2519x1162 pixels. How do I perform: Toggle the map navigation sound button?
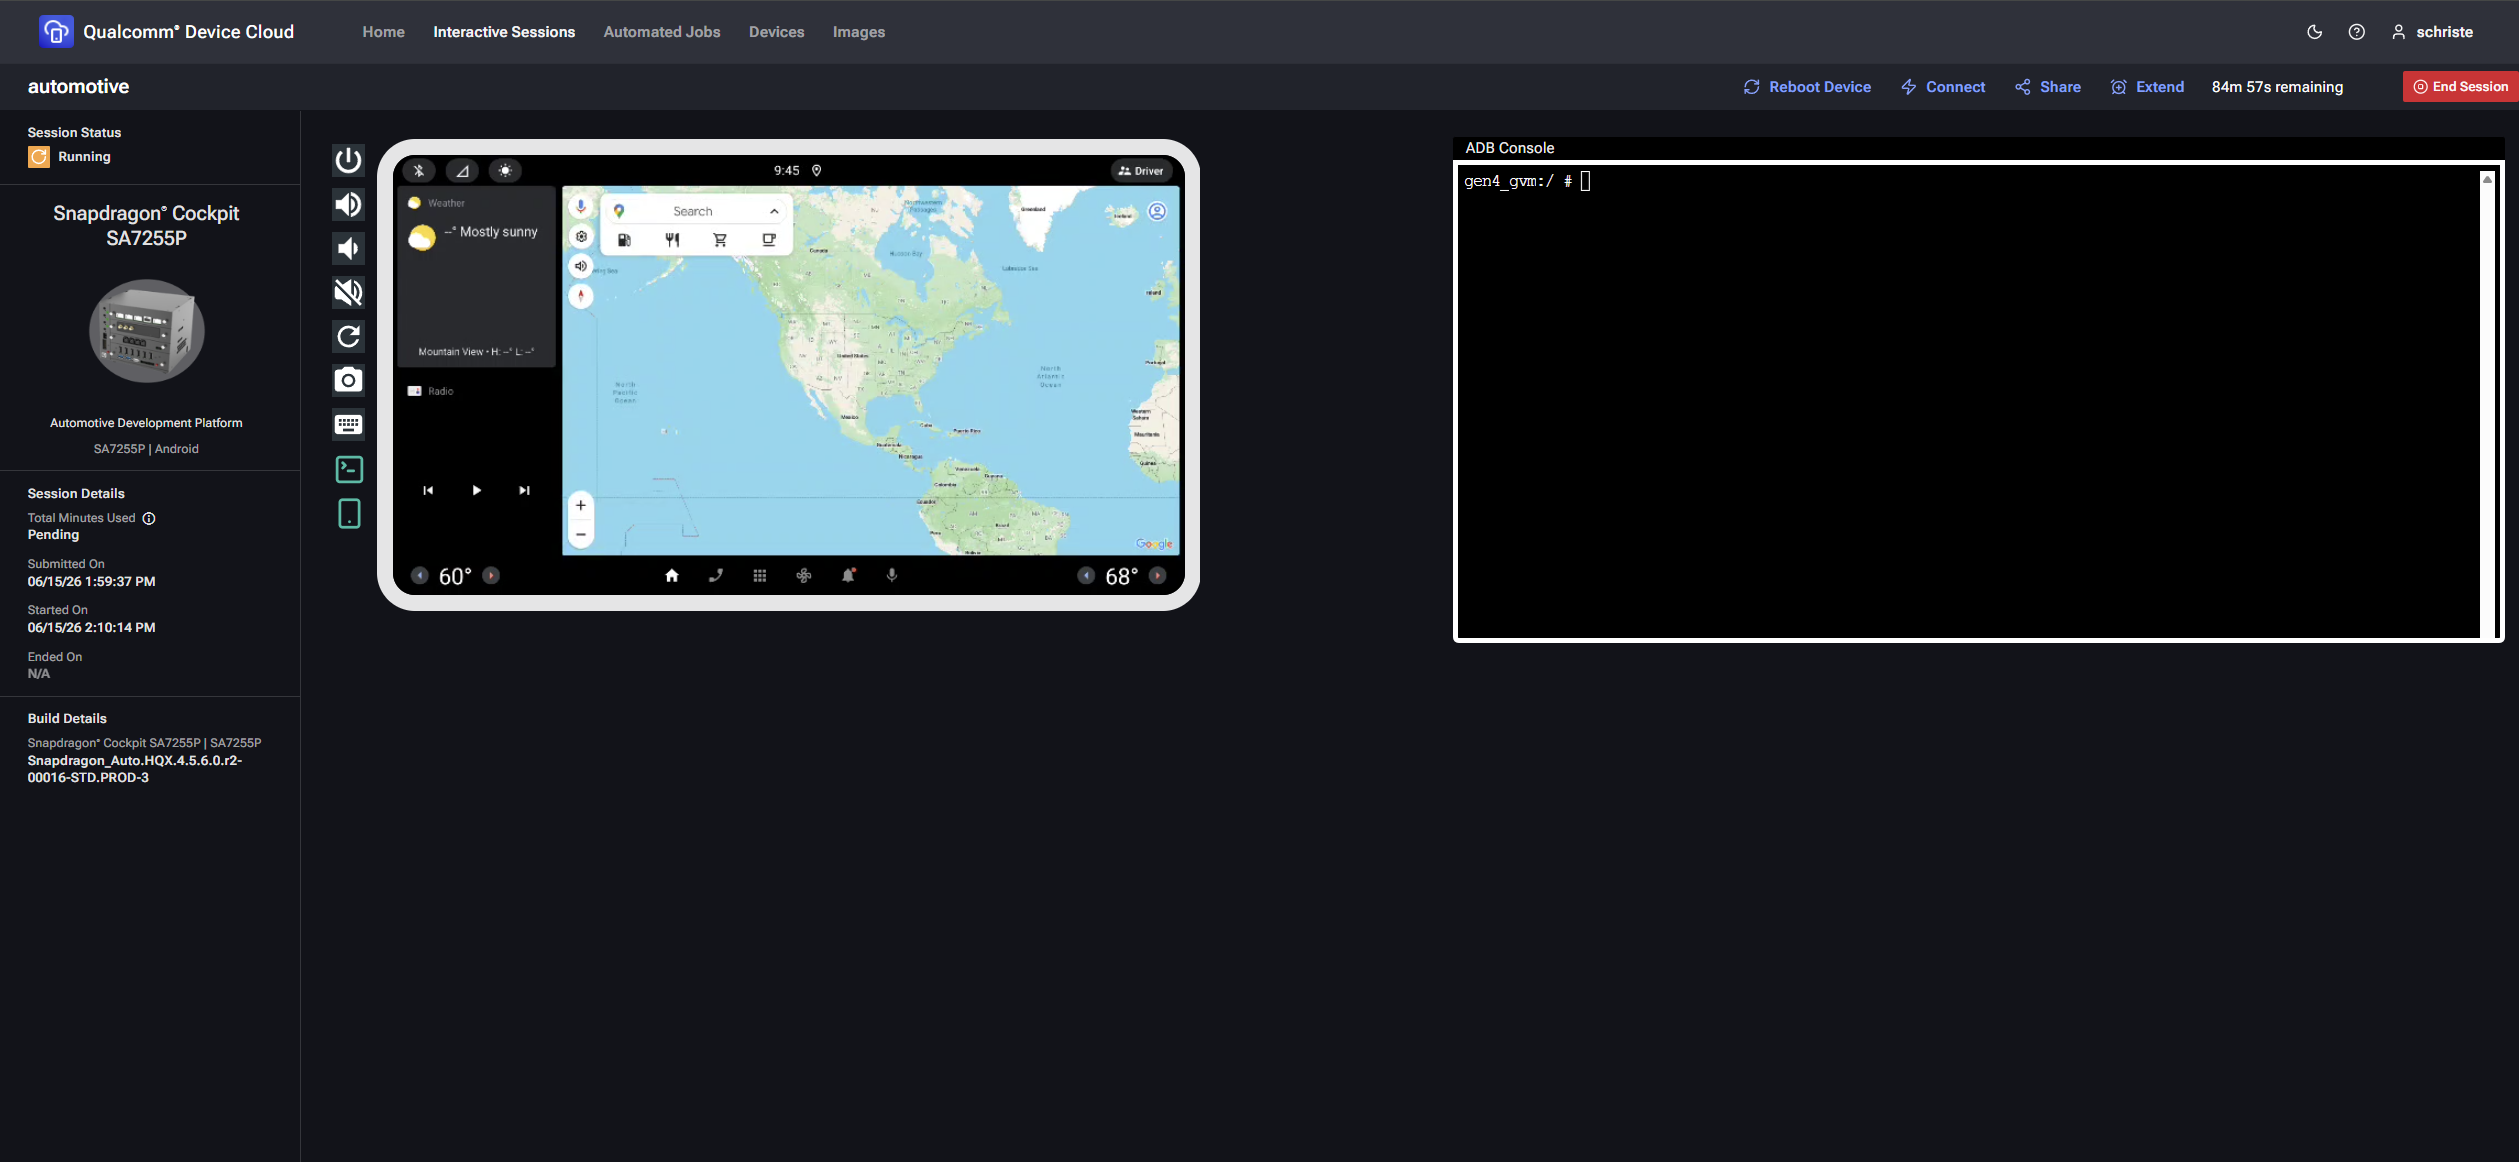tap(581, 266)
